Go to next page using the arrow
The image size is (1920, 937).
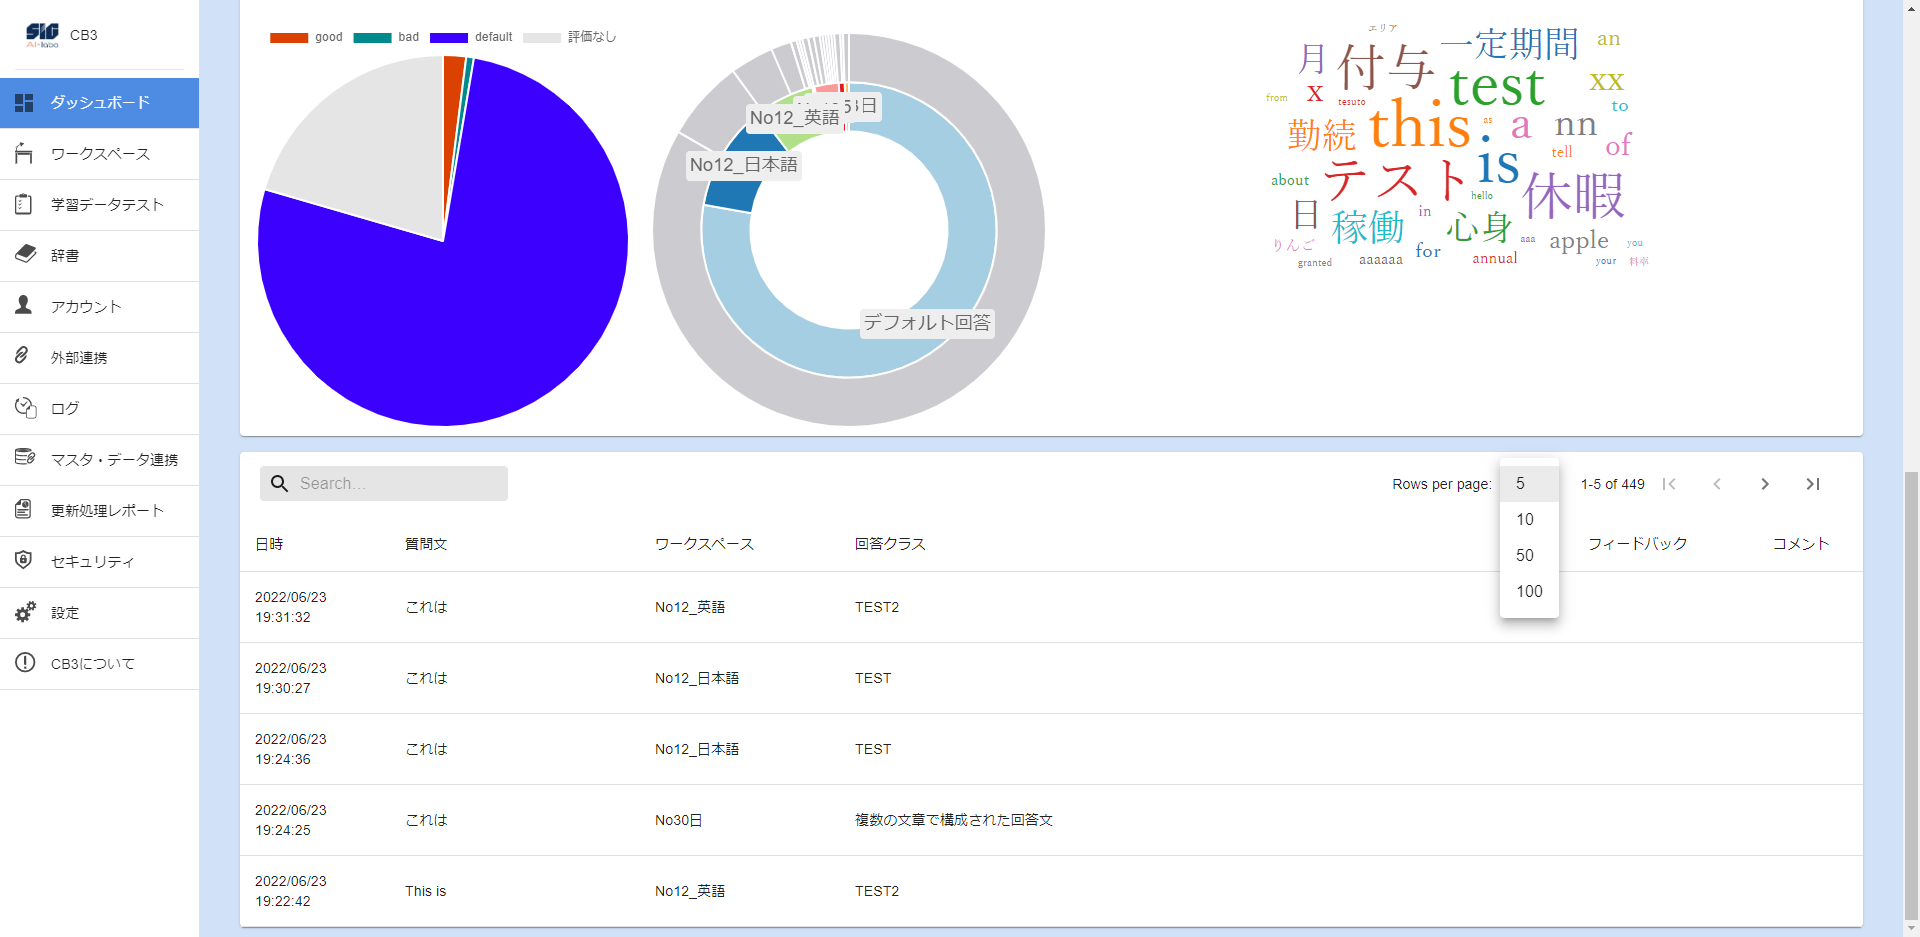click(1765, 484)
